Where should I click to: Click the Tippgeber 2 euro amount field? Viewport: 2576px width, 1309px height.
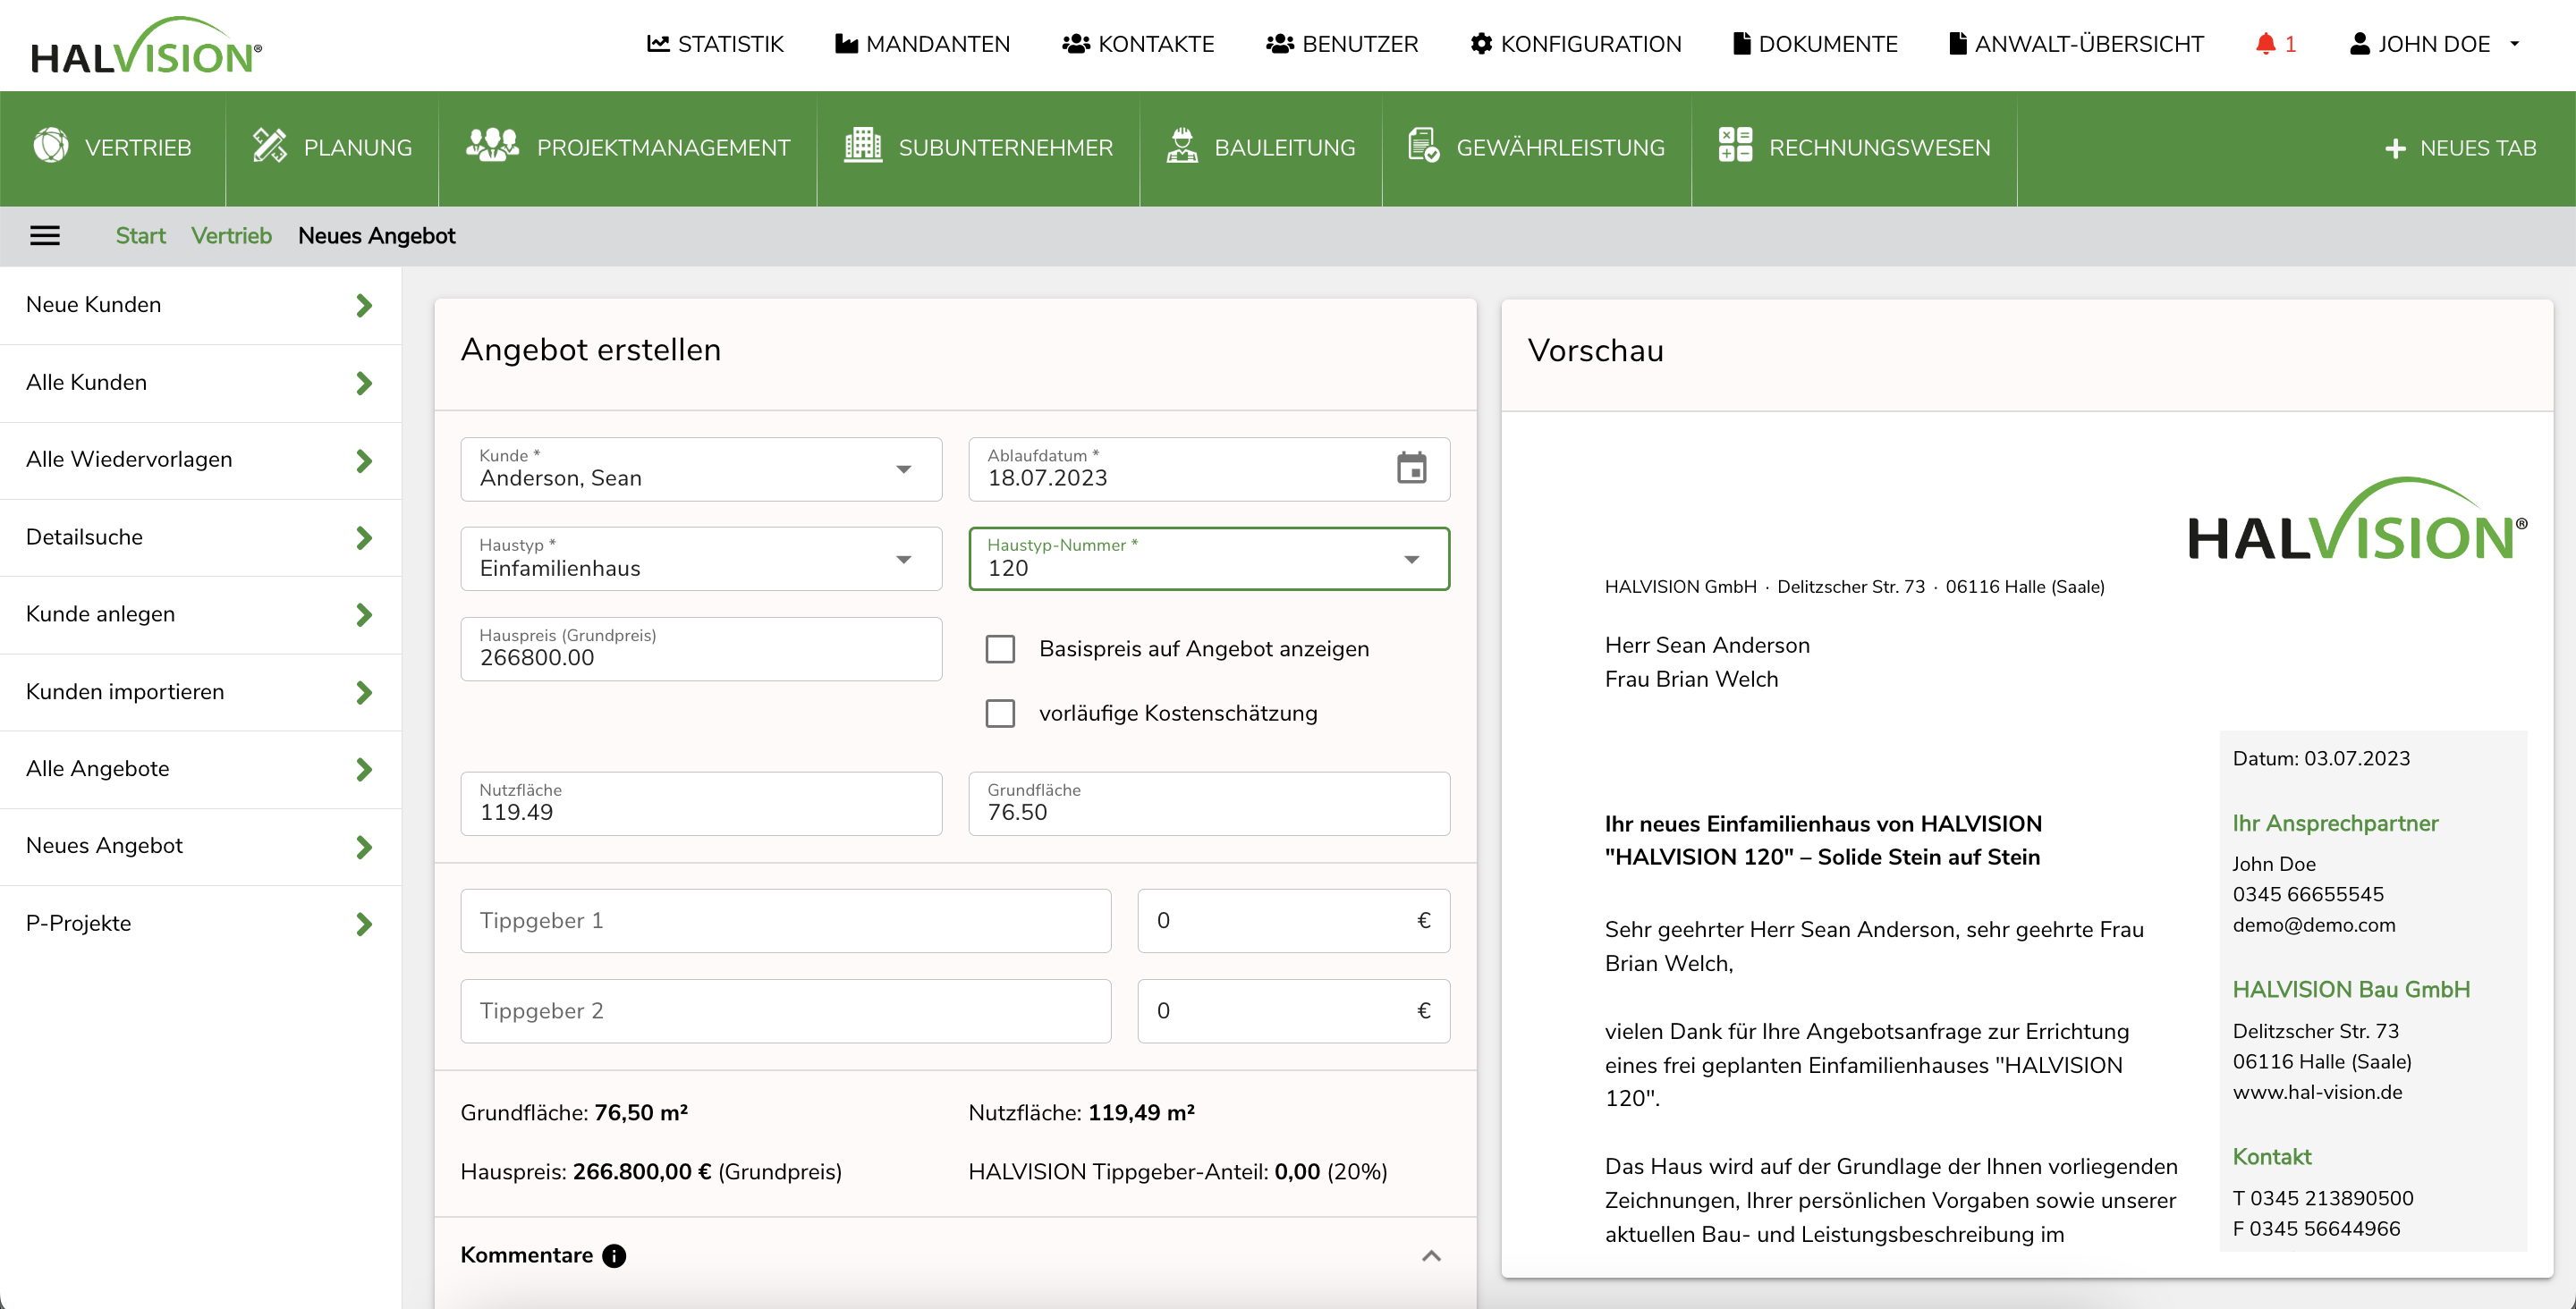pos(1293,1011)
